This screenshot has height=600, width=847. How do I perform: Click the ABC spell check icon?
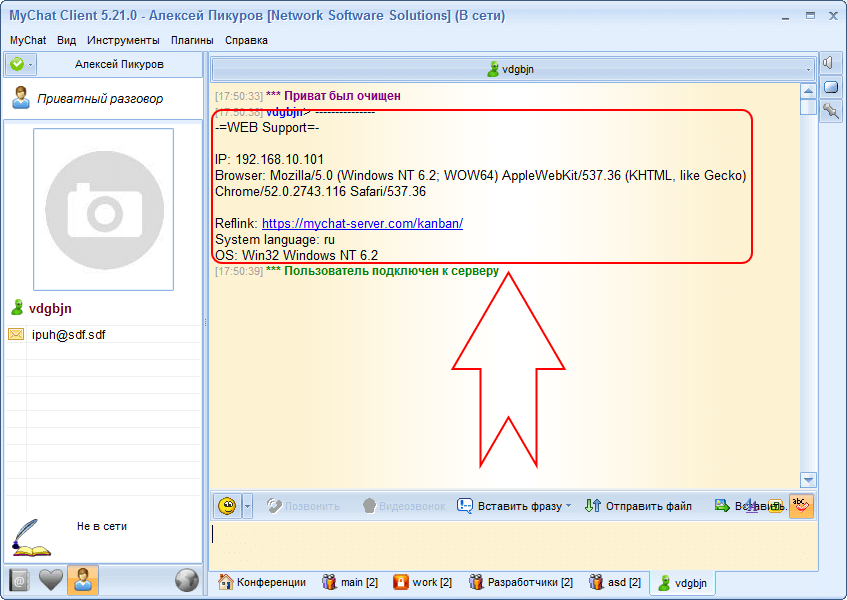pyautogui.click(x=802, y=506)
